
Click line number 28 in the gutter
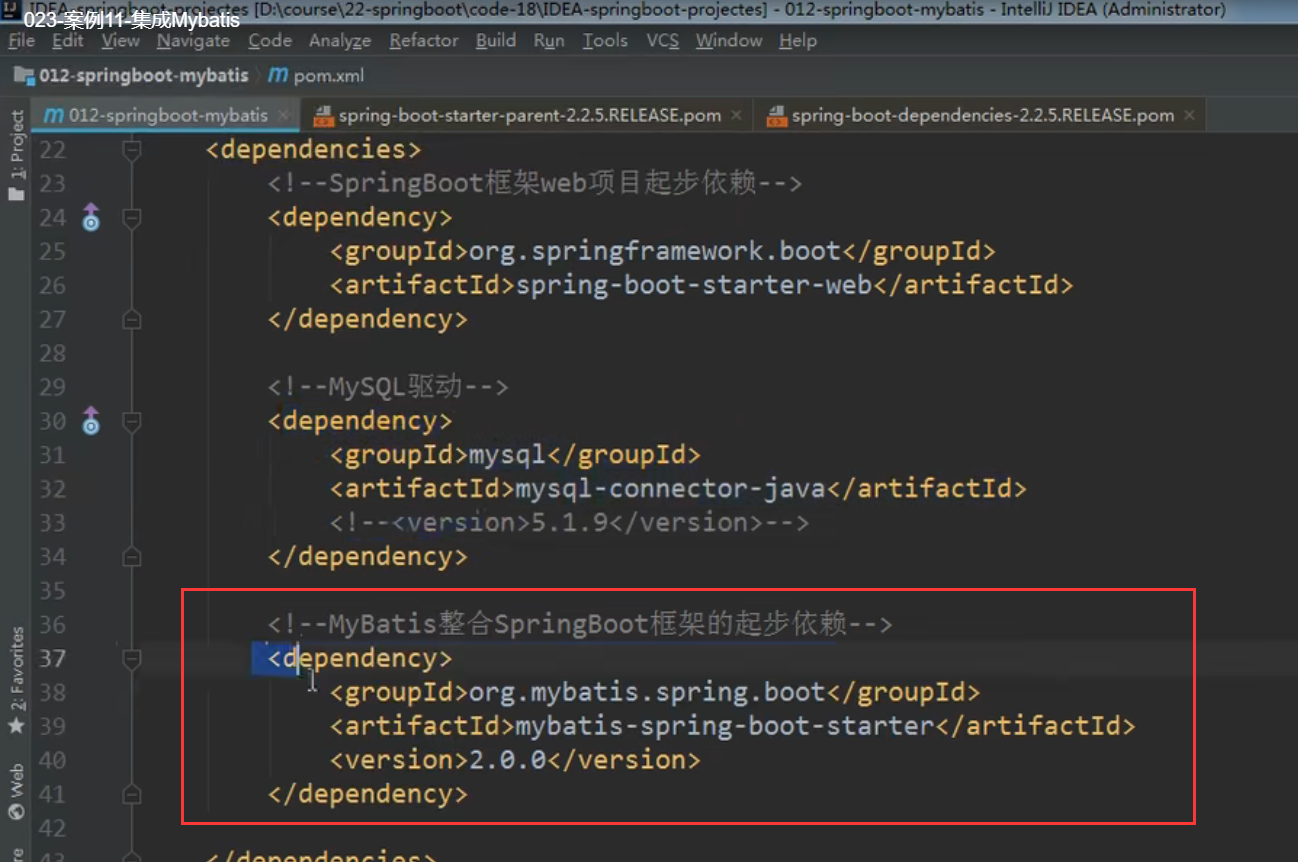(52, 354)
